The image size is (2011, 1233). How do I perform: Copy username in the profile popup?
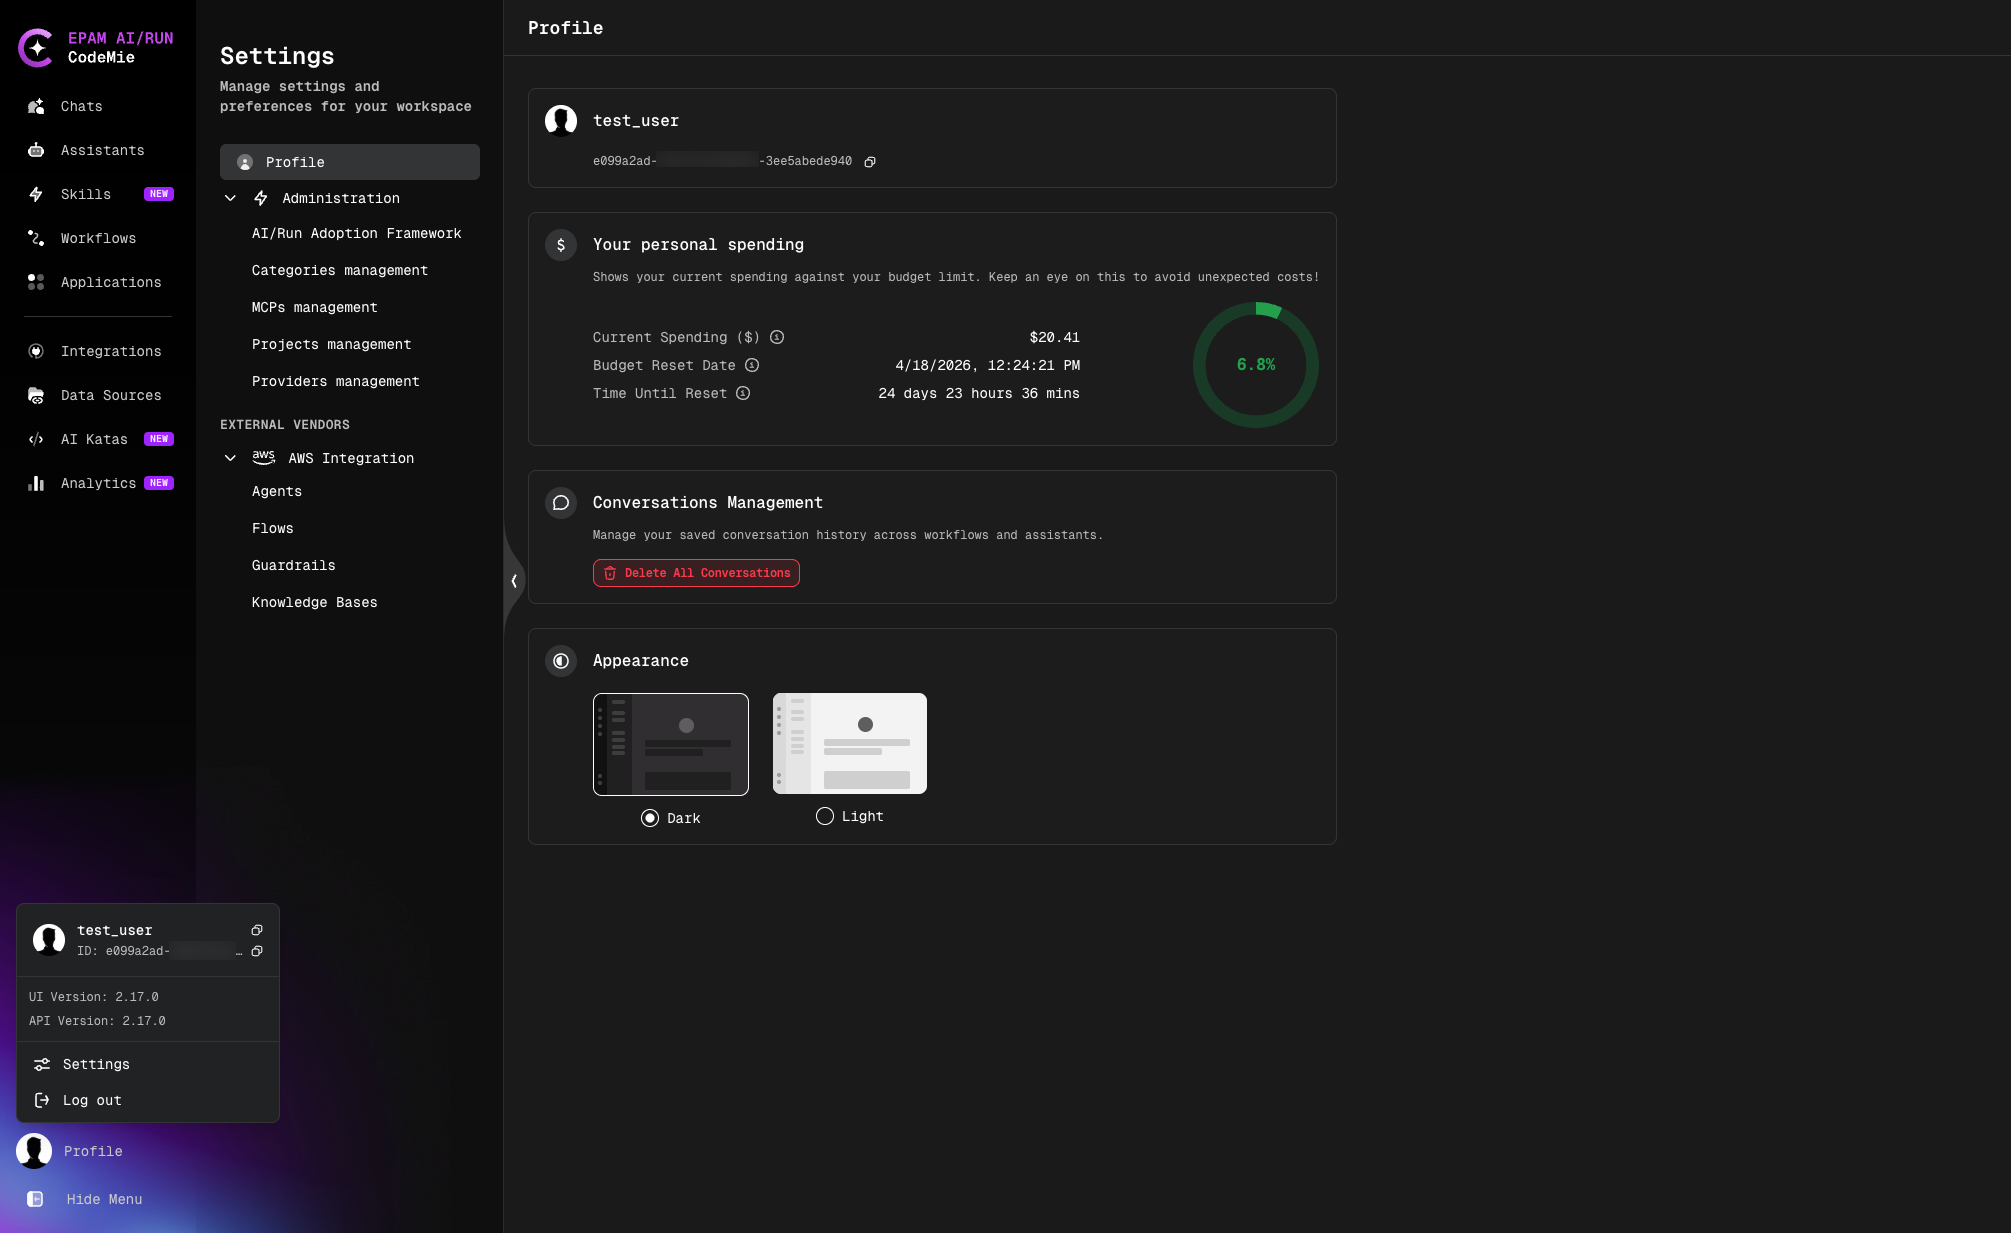coord(257,930)
